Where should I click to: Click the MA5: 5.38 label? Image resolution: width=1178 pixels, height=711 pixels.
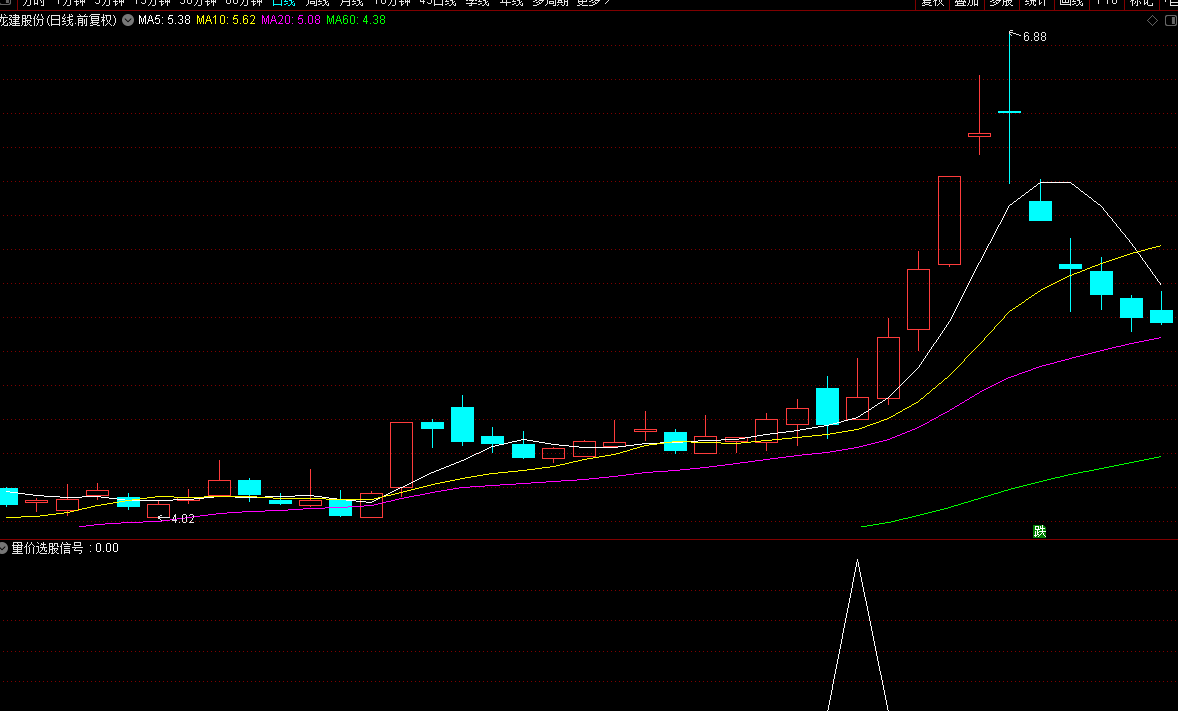pyautogui.click(x=164, y=20)
